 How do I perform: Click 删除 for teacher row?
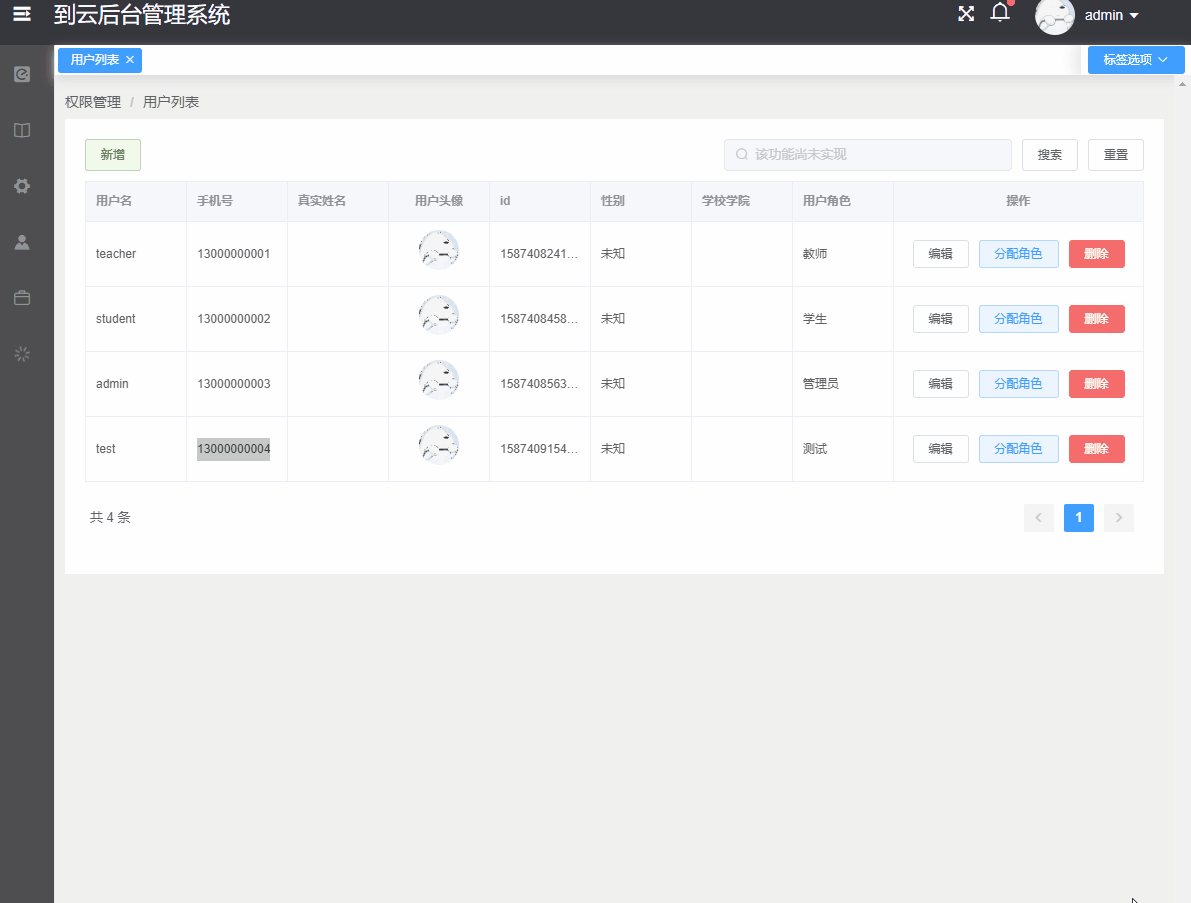1097,254
